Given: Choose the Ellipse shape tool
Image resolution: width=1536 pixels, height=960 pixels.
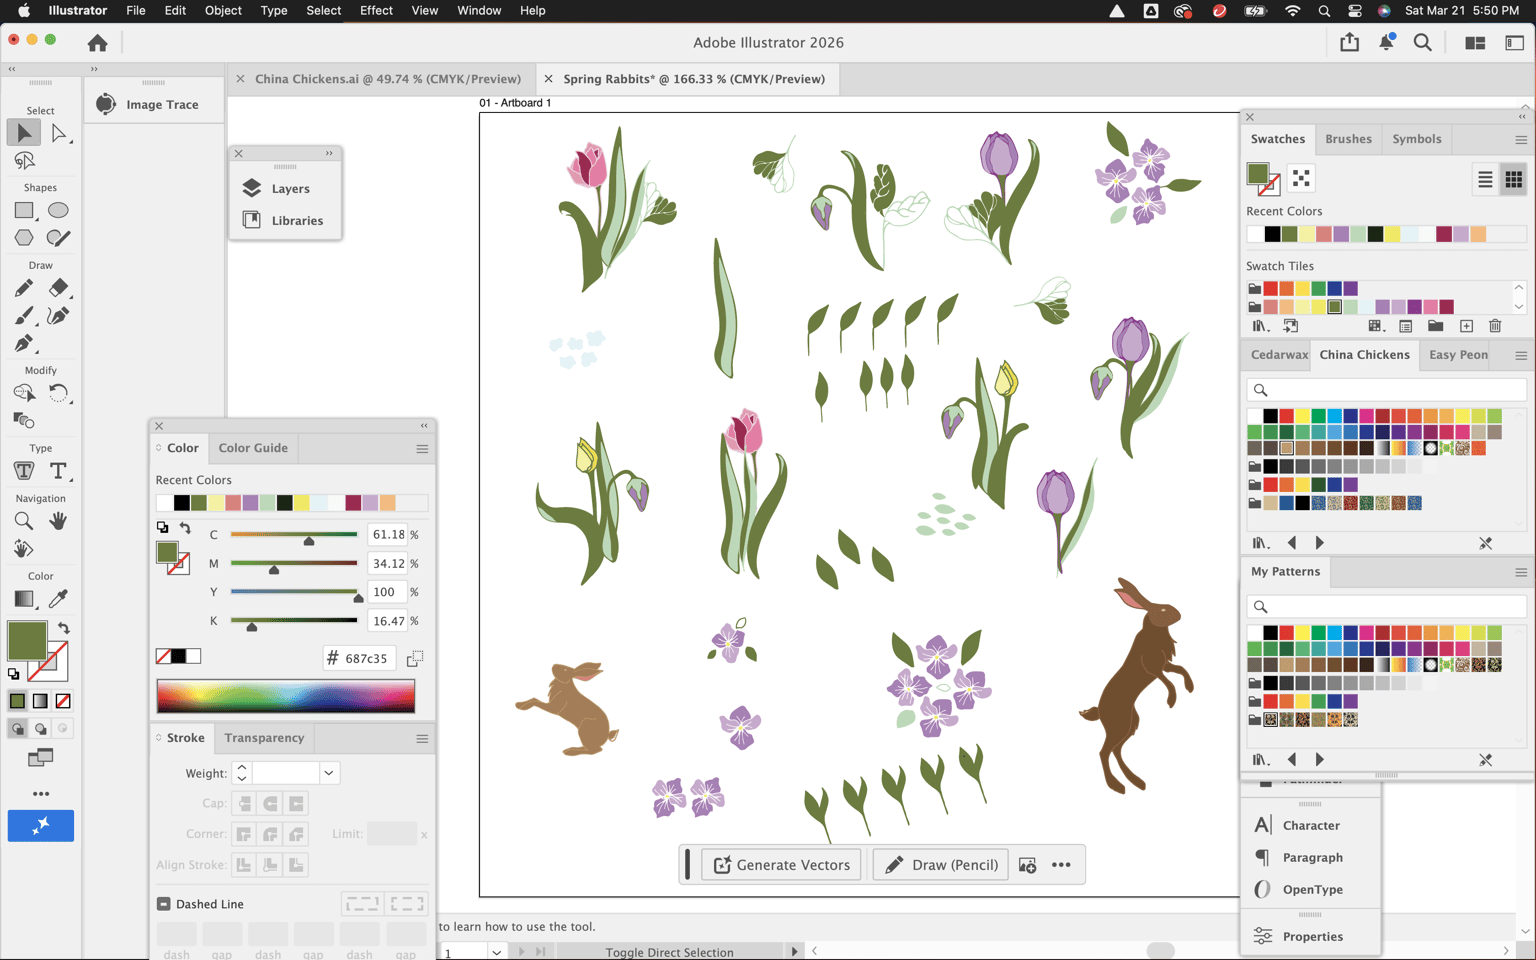Looking at the screenshot, I should (x=58, y=211).
